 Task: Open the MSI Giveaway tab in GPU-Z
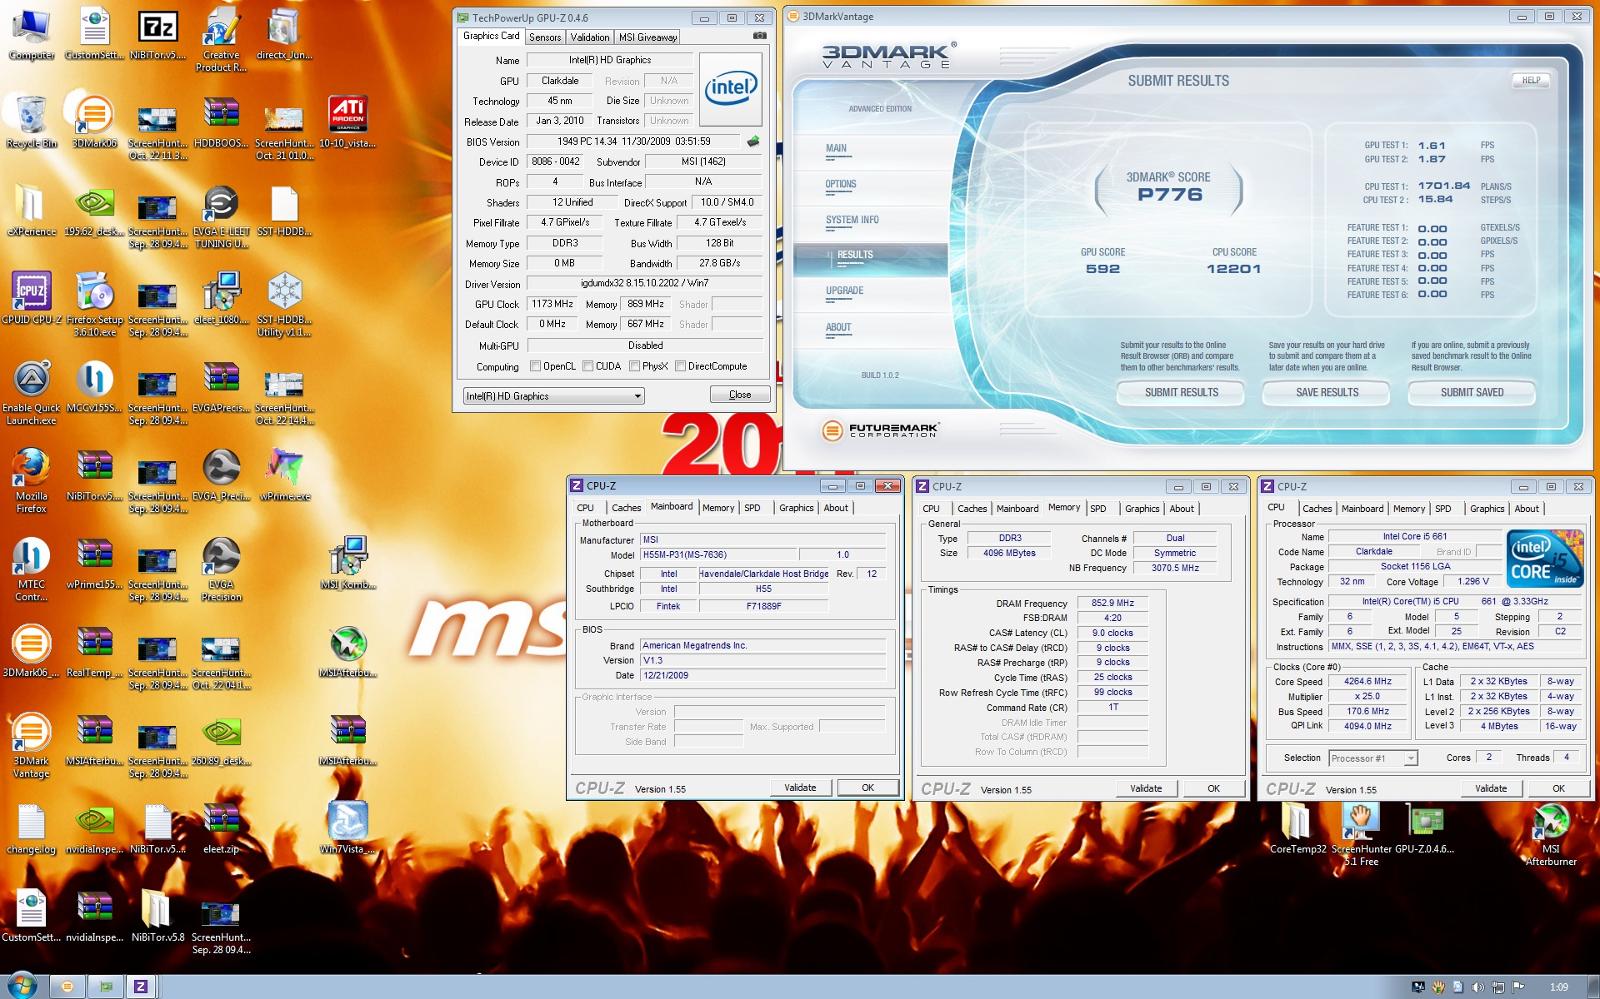coord(648,37)
